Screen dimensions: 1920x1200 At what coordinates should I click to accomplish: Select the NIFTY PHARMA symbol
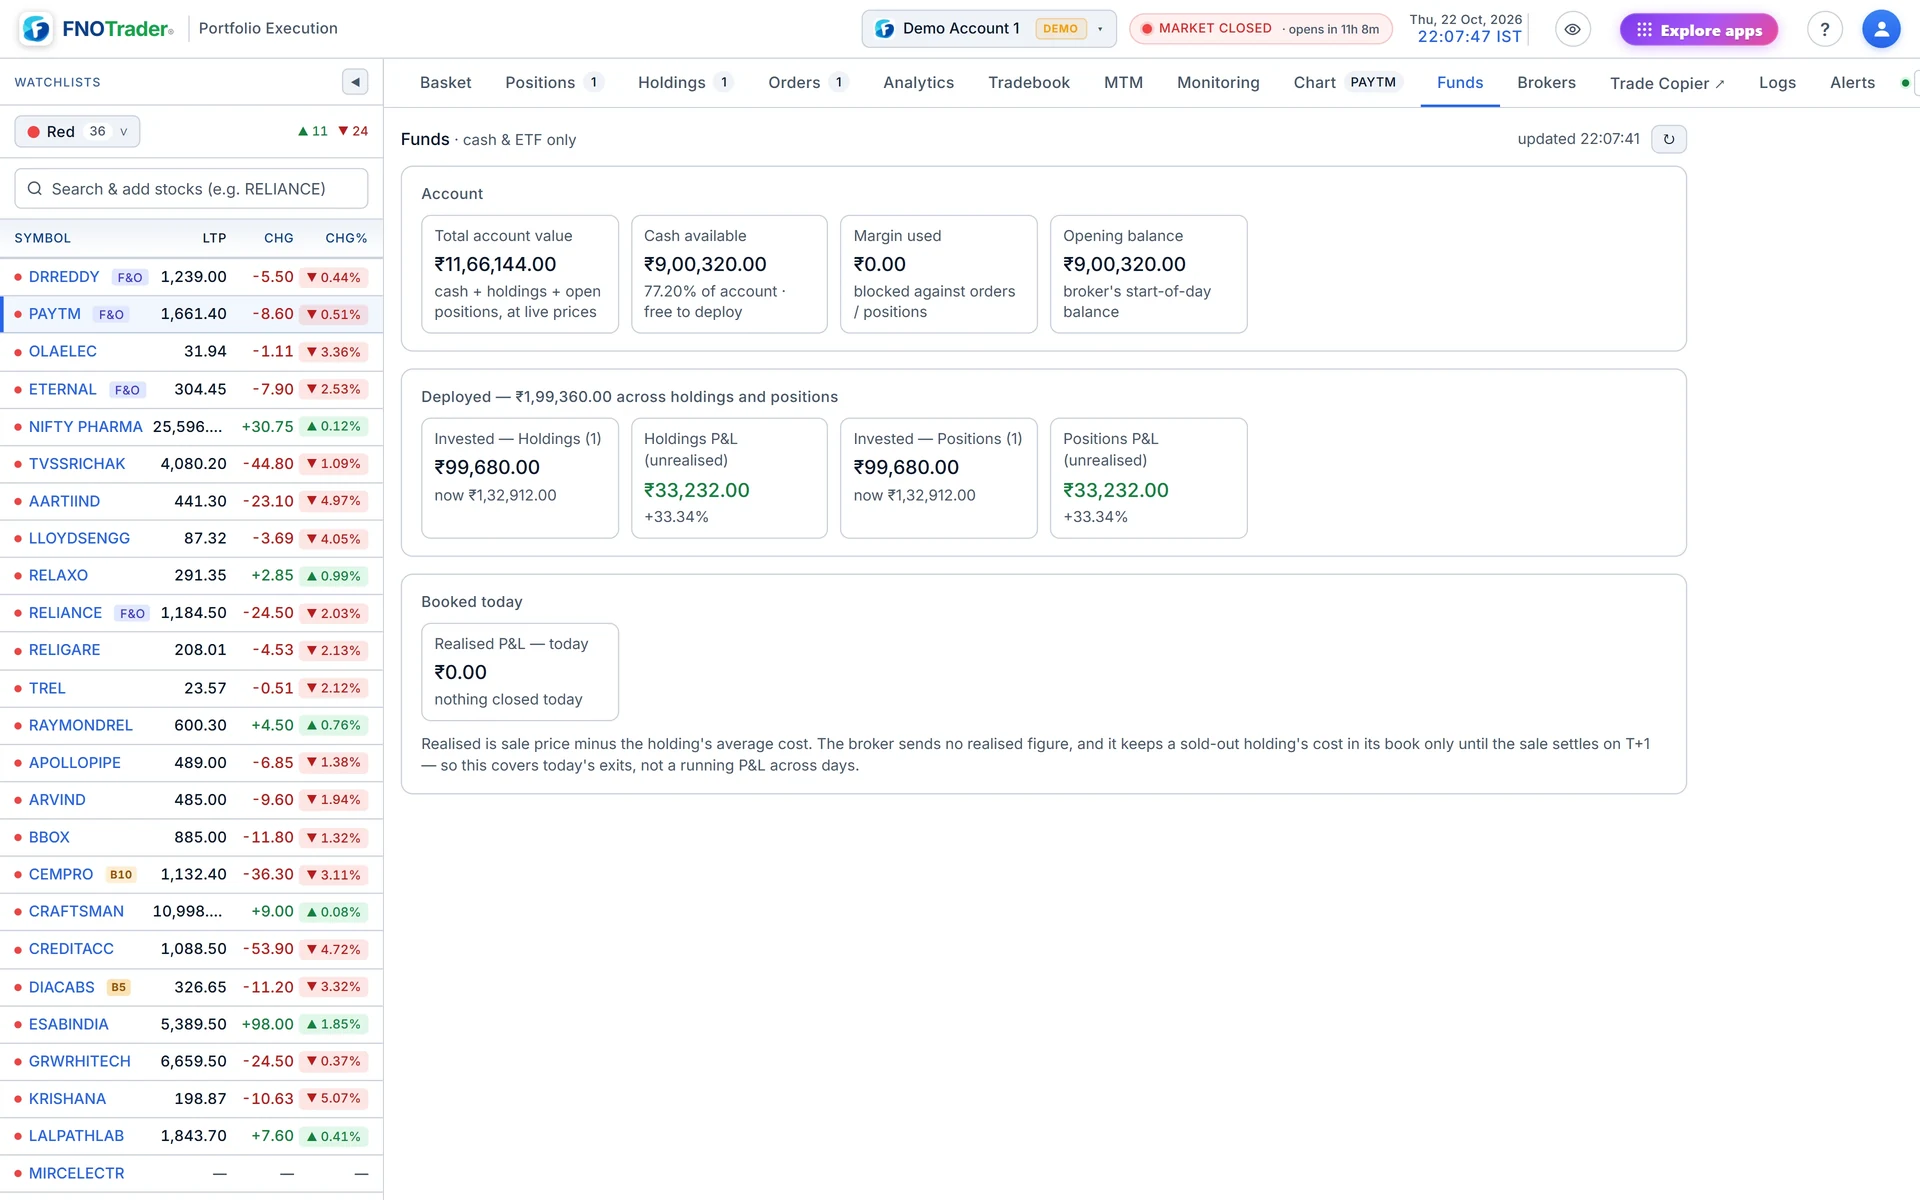pyautogui.click(x=85, y=427)
